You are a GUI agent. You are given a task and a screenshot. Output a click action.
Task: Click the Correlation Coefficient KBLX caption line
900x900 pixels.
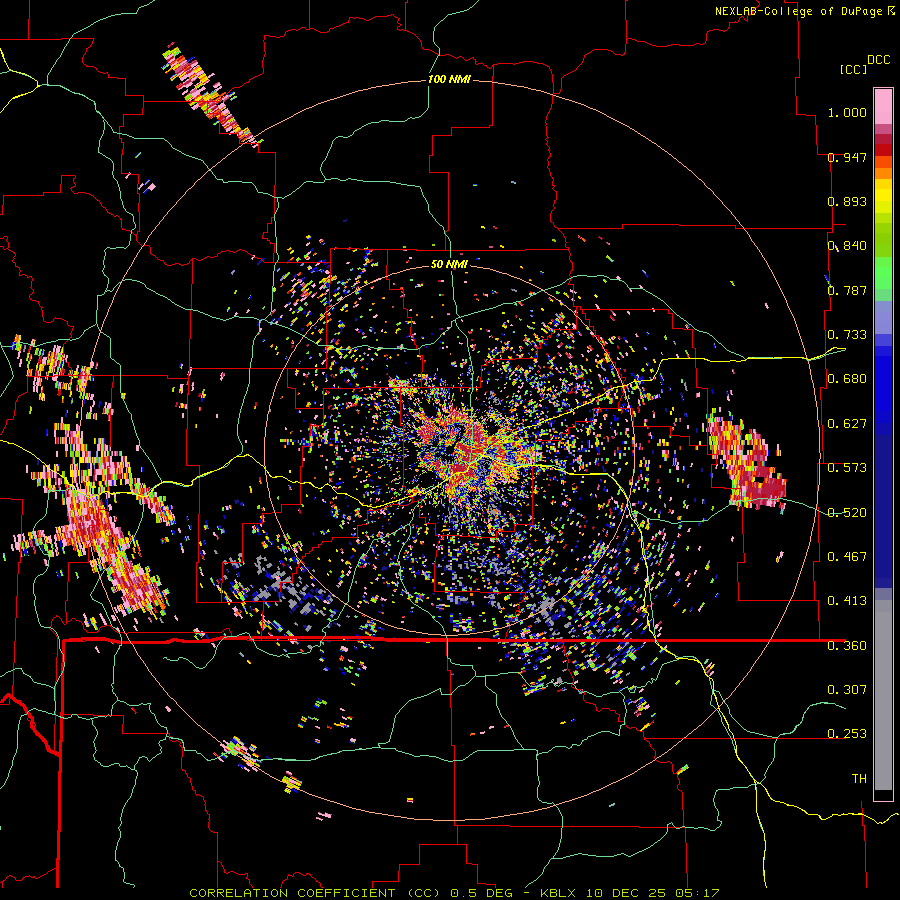pos(454,893)
